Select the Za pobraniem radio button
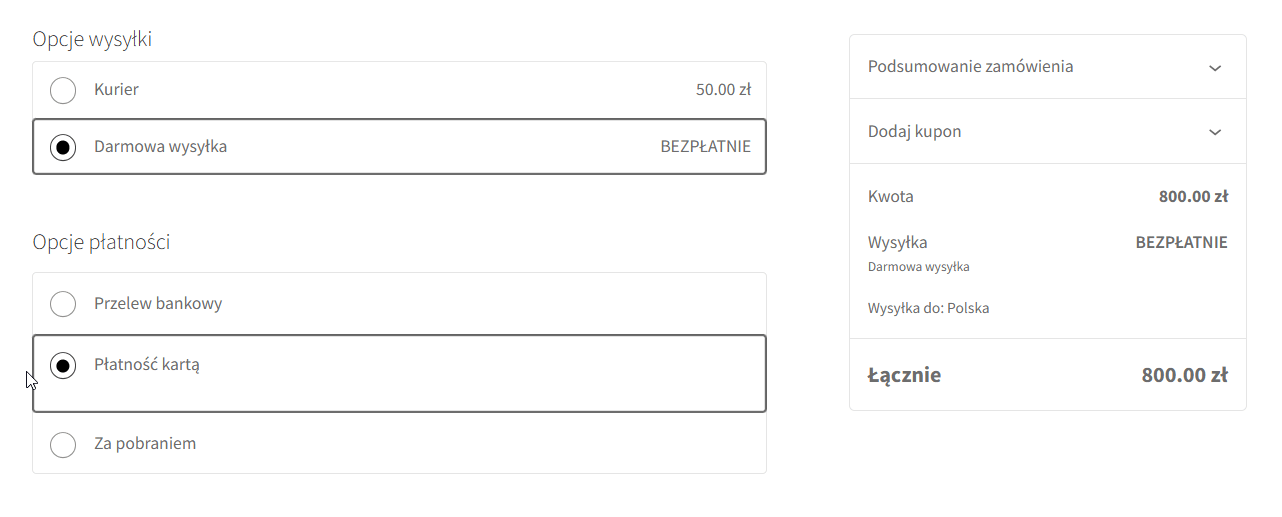The width and height of the screenshot is (1282, 517). tap(63, 444)
